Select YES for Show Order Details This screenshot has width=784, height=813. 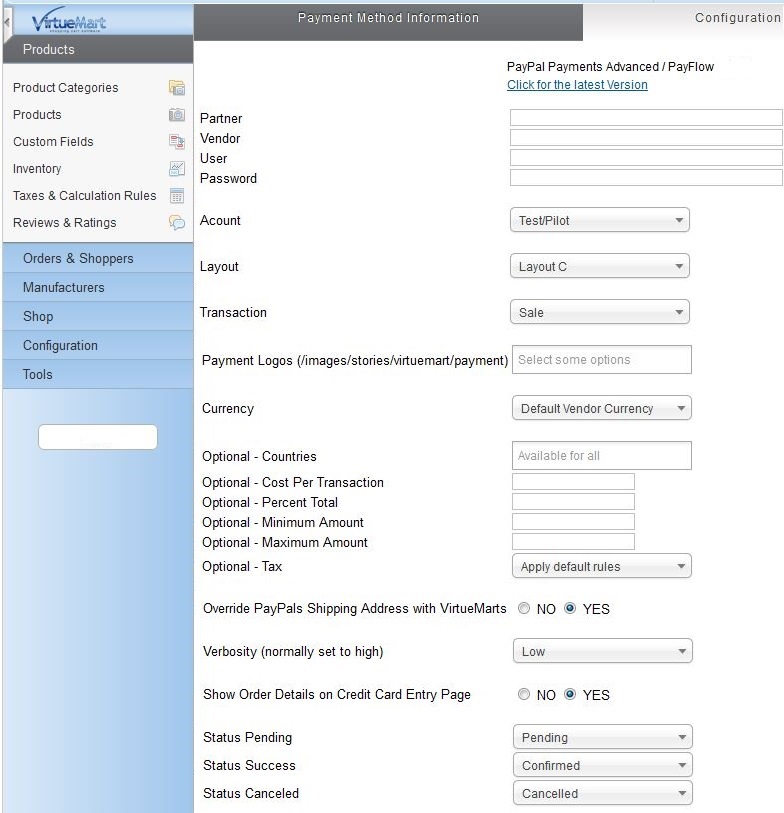coord(570,694)
